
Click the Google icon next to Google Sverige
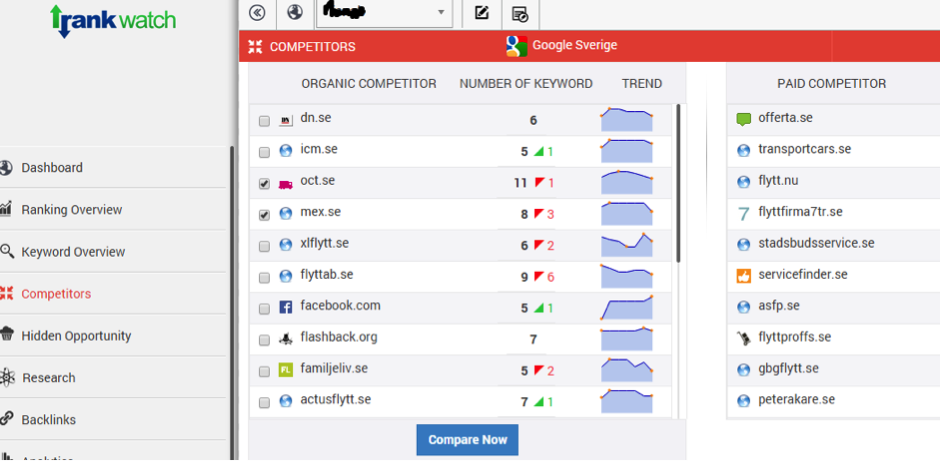[x=516, y=46]
